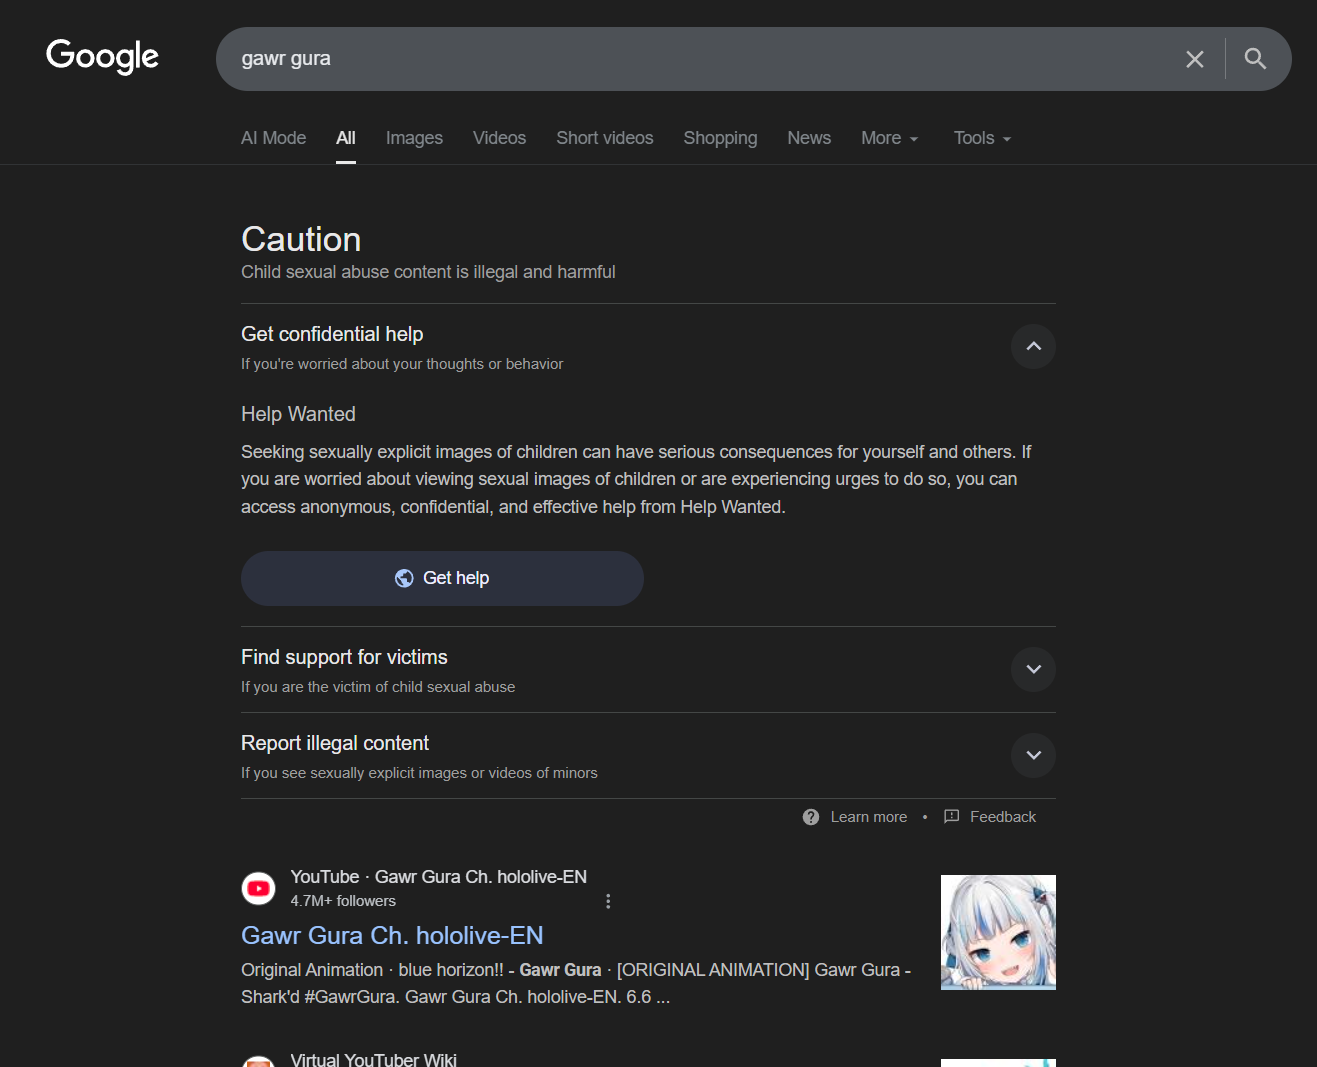Collapse the Get confidential help section
This screenshot has width=1317, height=1067.
[x=1034, y=346]
